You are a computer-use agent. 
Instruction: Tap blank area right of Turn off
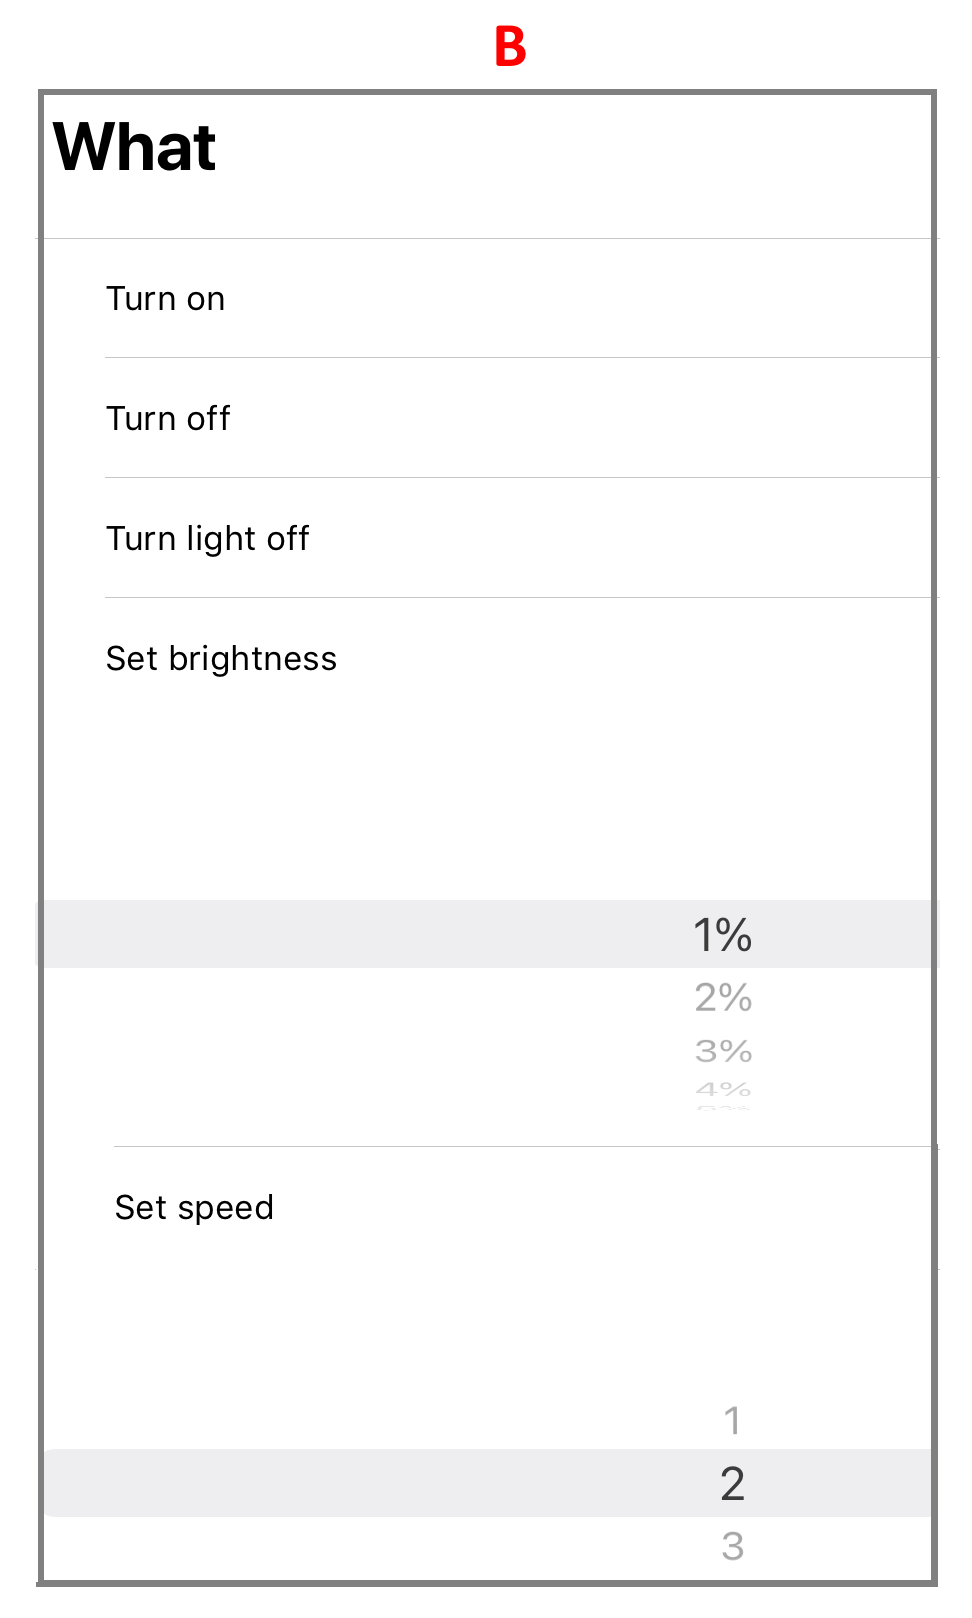click(582, 418)
